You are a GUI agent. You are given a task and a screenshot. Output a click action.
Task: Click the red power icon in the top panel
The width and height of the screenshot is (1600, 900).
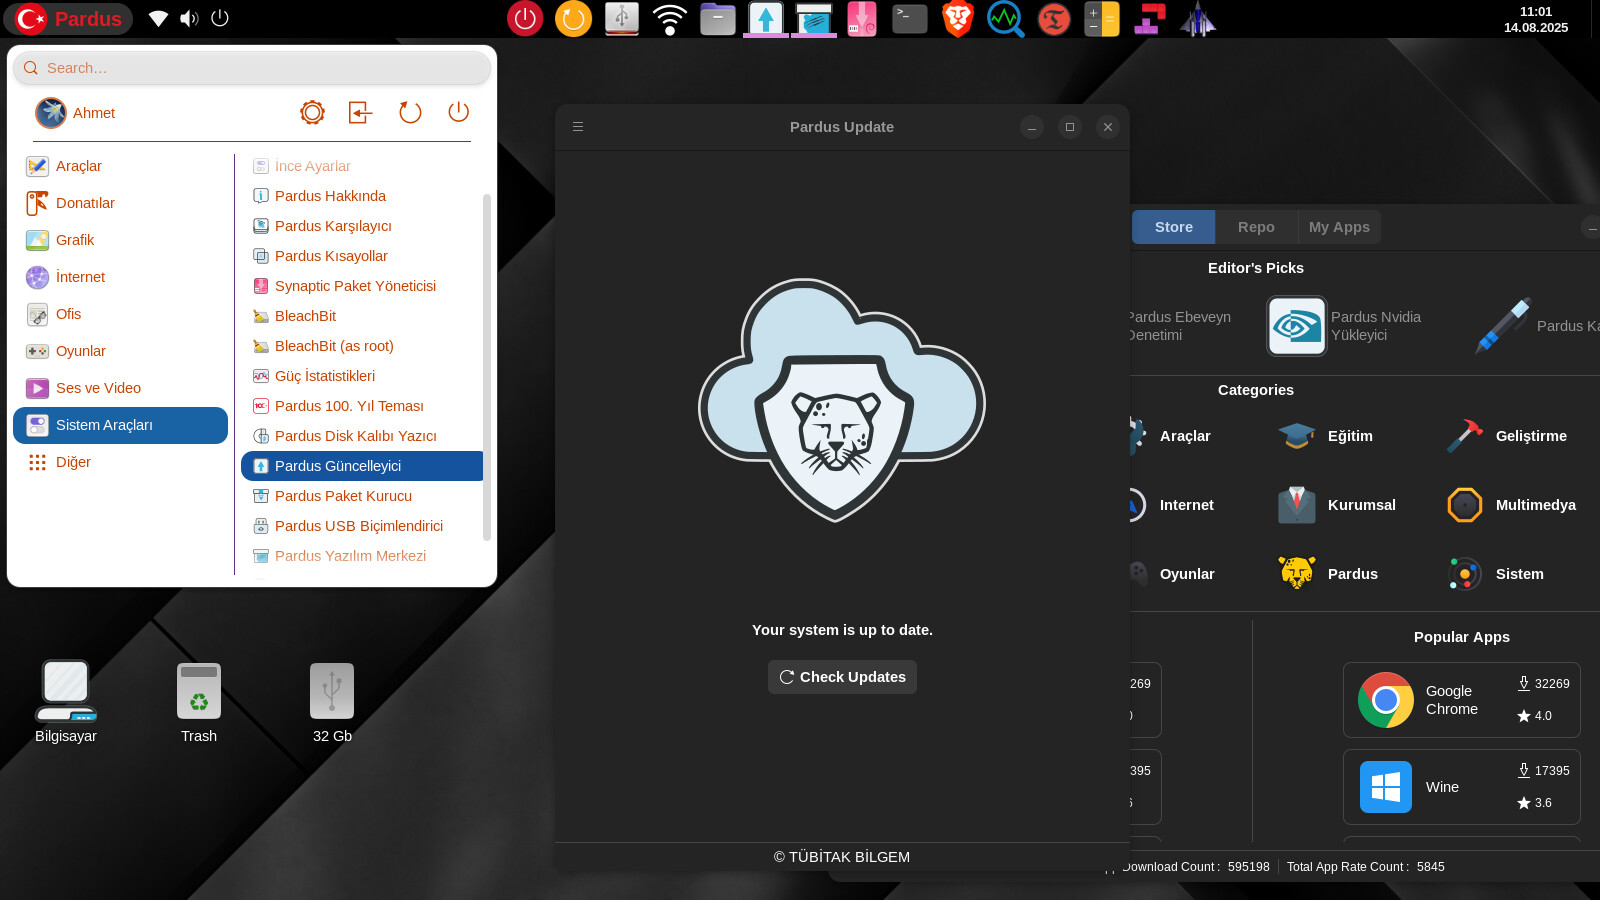click(525, 18)
